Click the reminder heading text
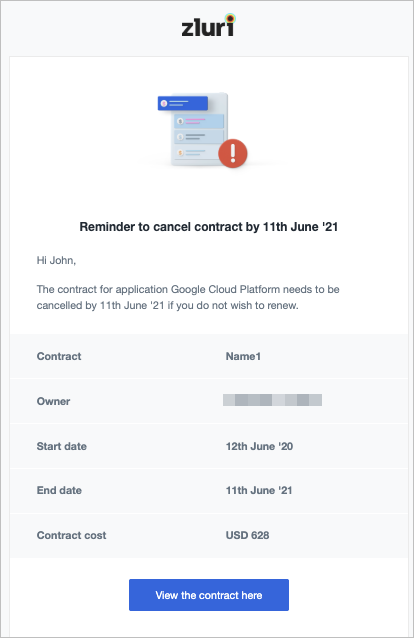Viewport: 414px width, 638px height. click(209, 227)
